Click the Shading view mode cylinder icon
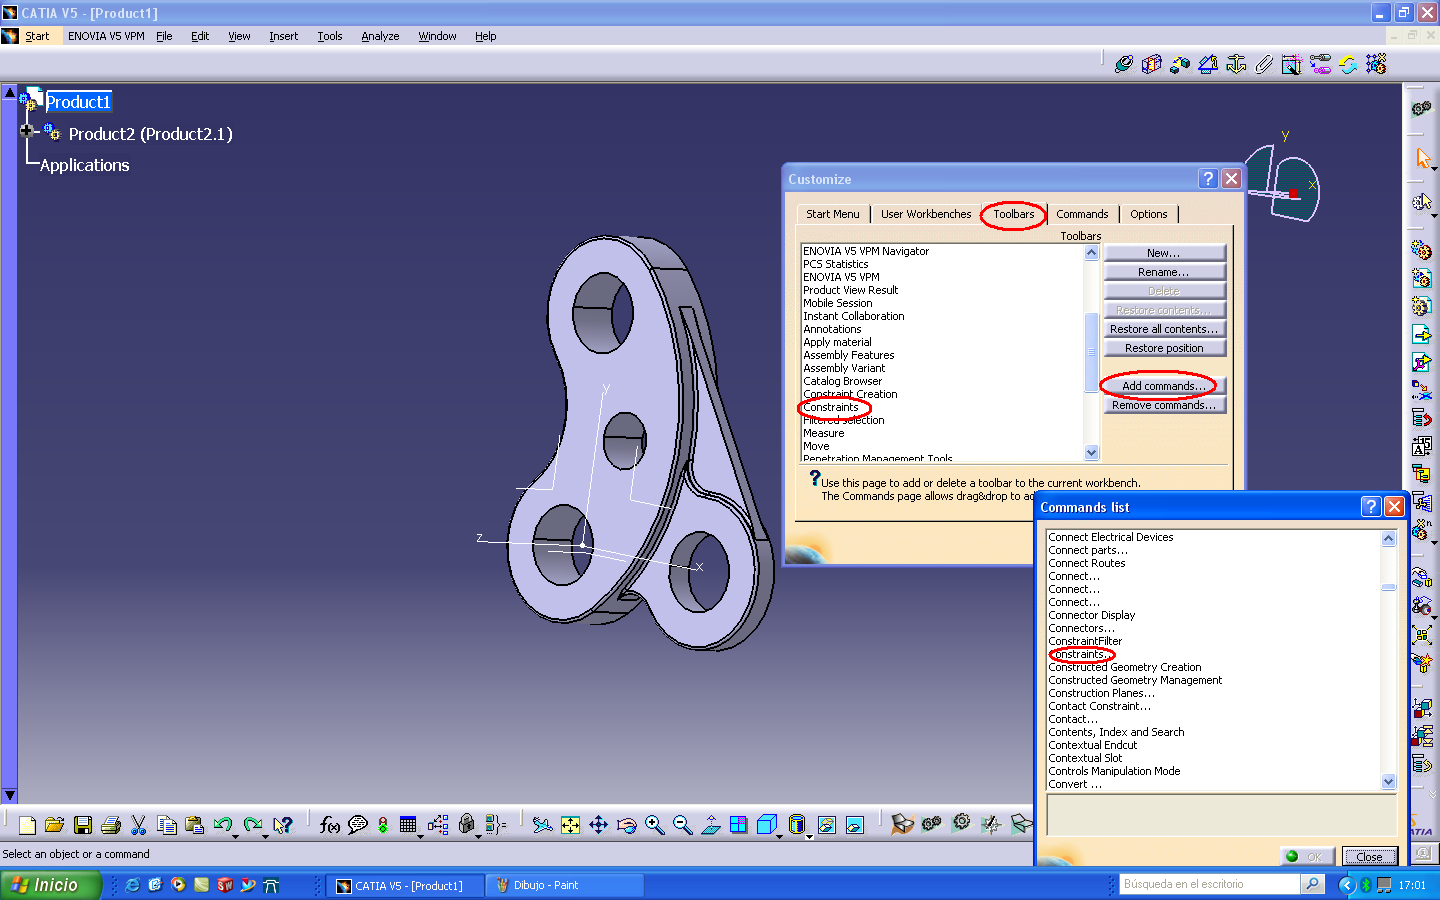 tap(796, 824)
